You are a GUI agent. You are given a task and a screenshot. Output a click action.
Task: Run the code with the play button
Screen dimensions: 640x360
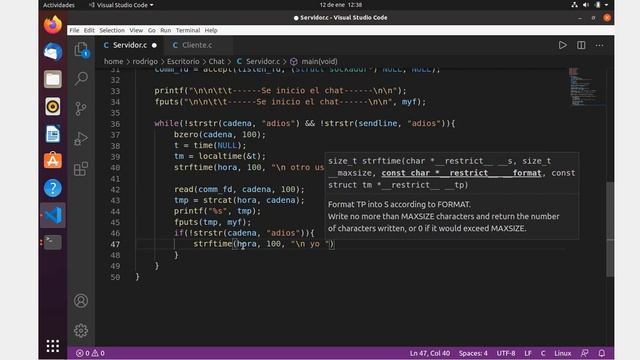coord(562,45)
